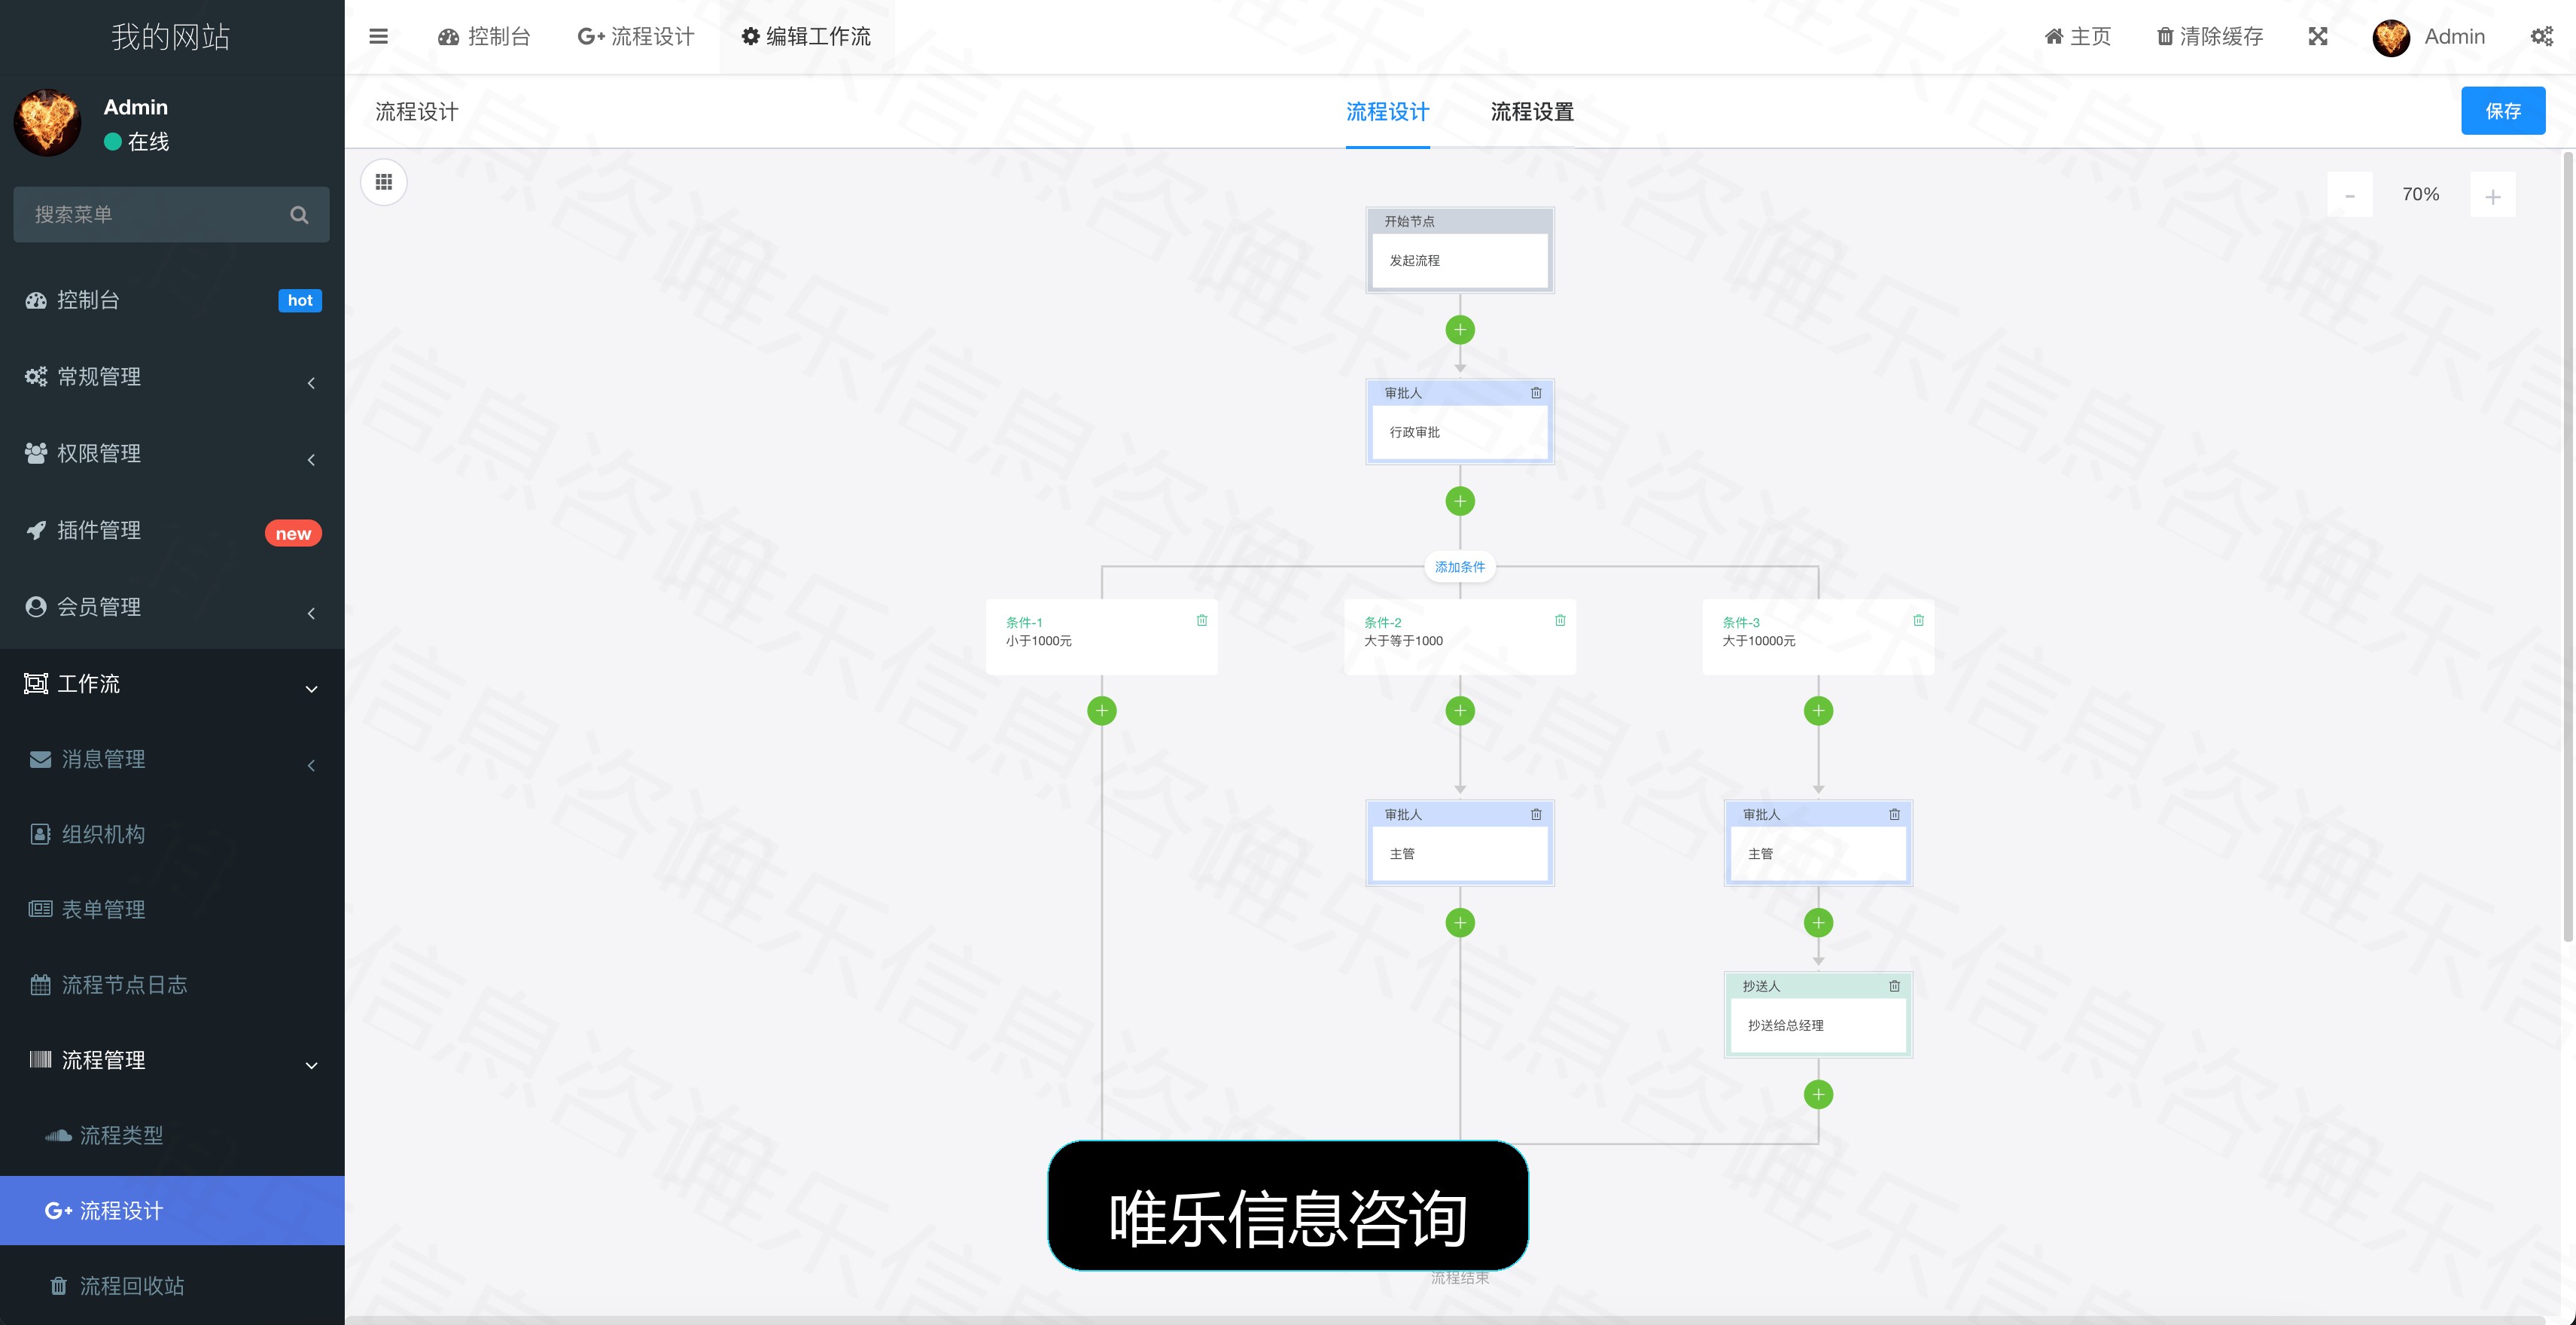This screenshot has height=1325, width=2576.
Task: Toggle the sidebar hamburger menu icon
Action: (378, 37)
